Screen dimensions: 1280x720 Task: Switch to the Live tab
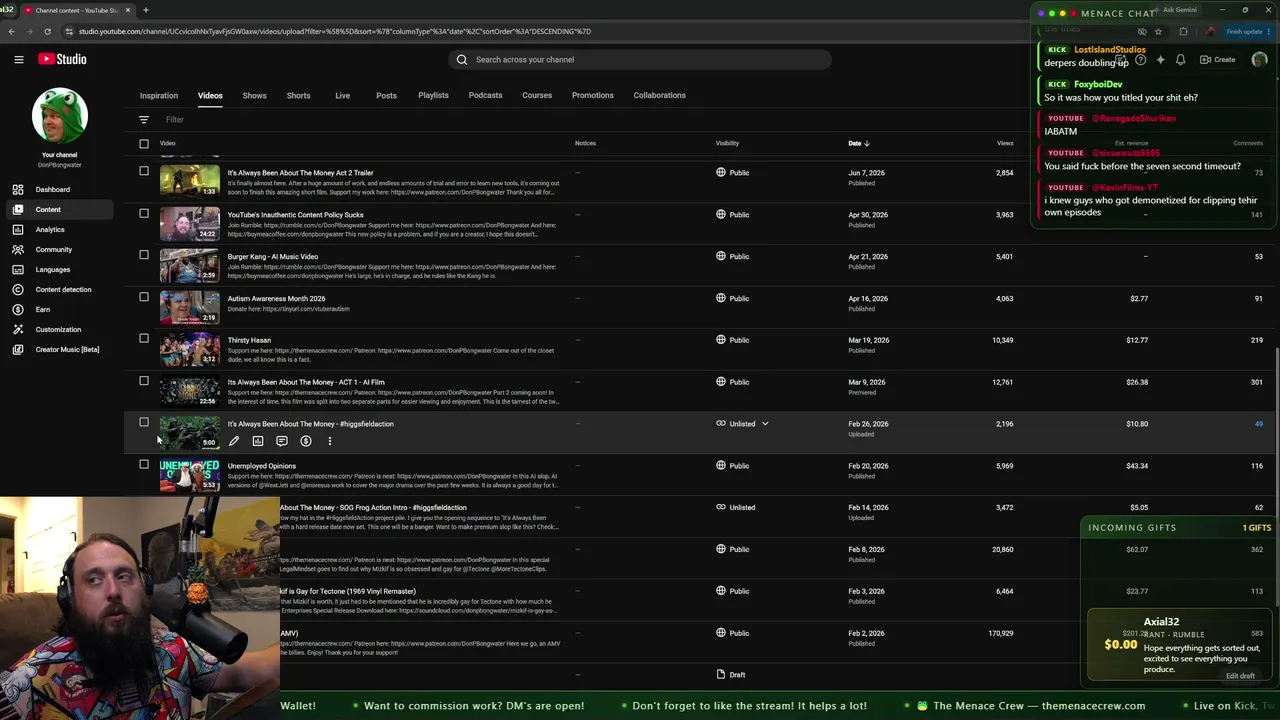(x=342, y=95)
